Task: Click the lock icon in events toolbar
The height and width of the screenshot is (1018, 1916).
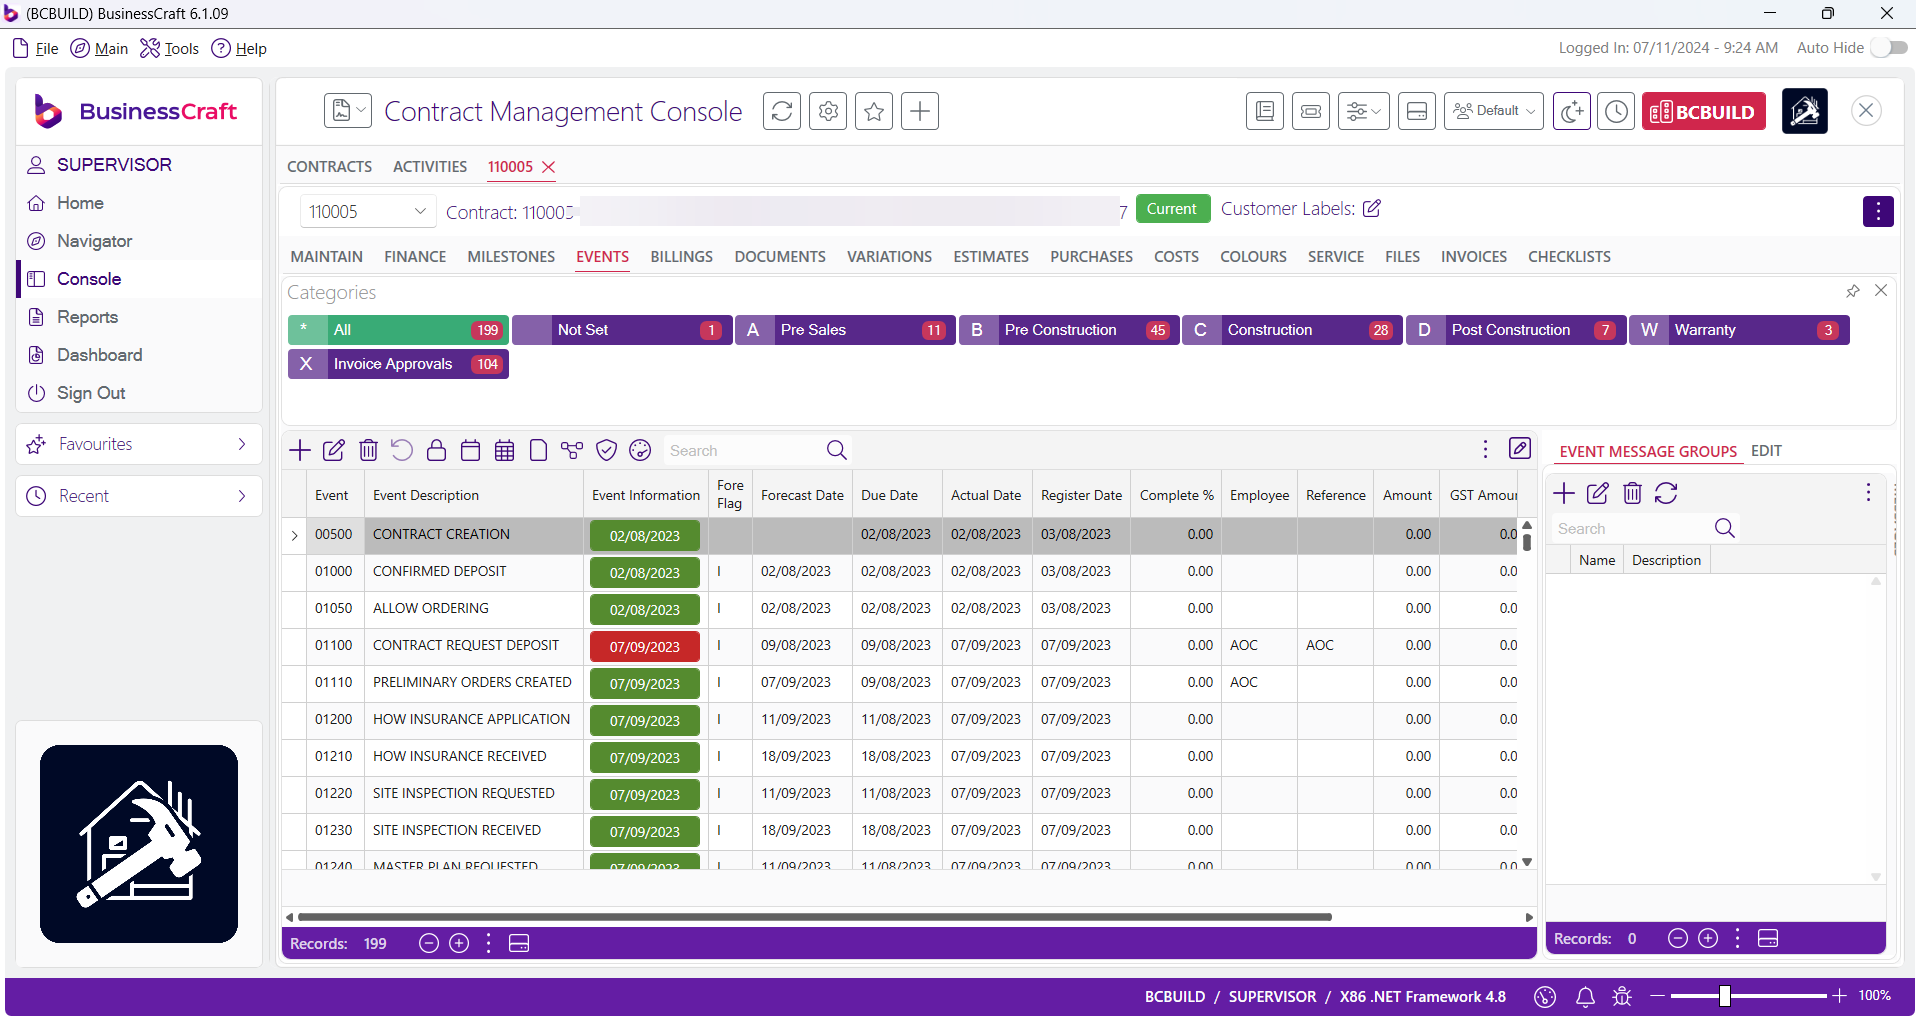Action: click(x=436, y=450)
